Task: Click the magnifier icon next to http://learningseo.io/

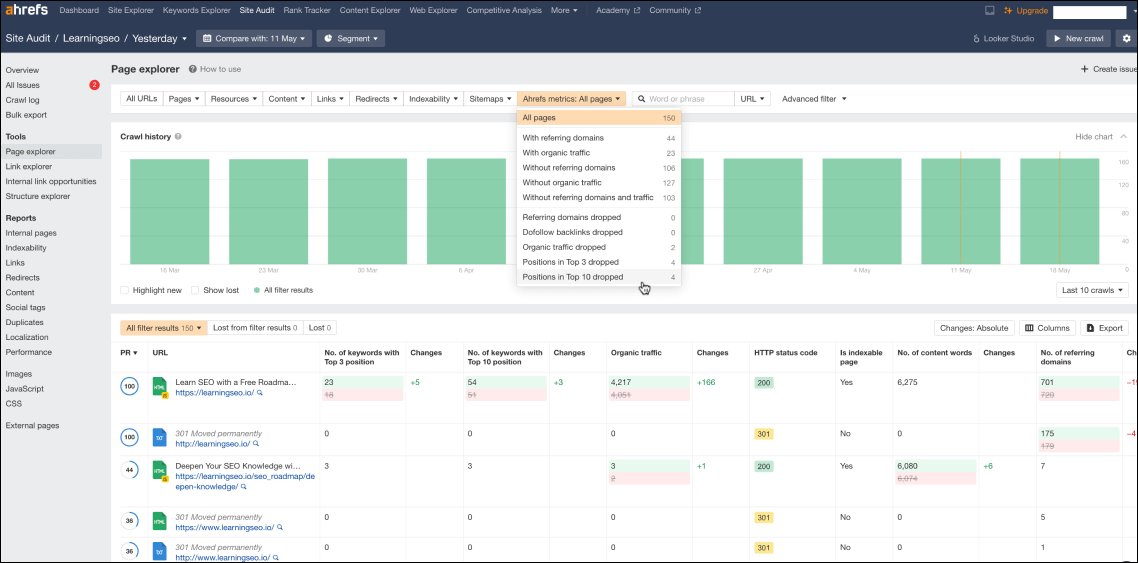Action: pyautogui.click(x=255, y=444)
